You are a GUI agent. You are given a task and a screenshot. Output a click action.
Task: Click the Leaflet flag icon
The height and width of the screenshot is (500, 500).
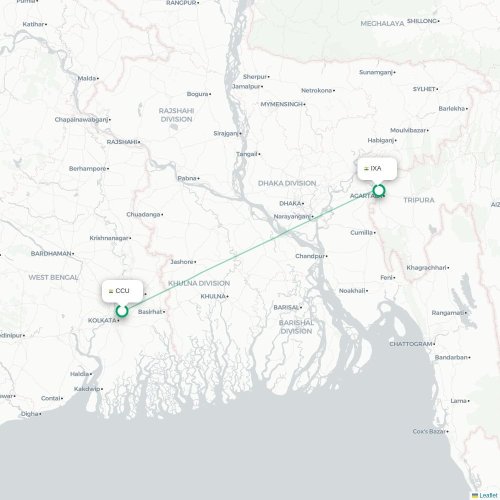click(x=475, y=496)
